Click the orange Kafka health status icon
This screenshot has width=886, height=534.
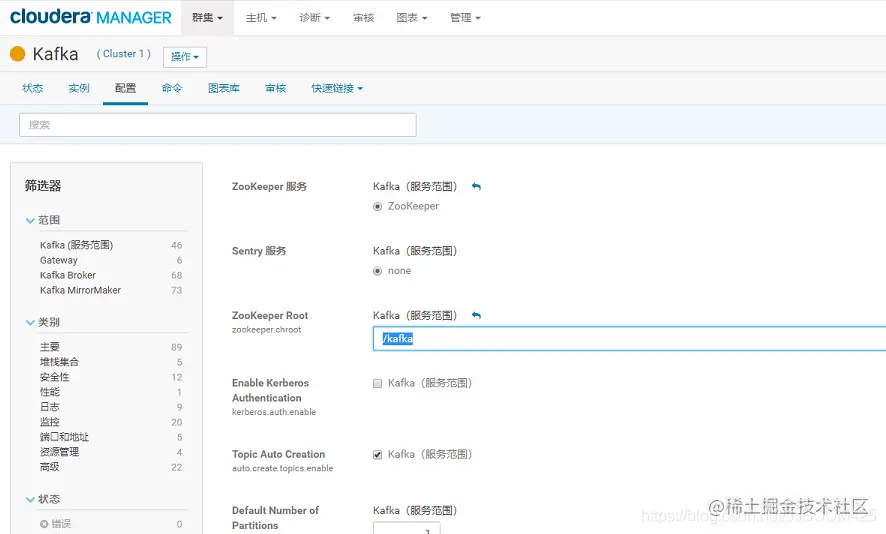(18, 54)
